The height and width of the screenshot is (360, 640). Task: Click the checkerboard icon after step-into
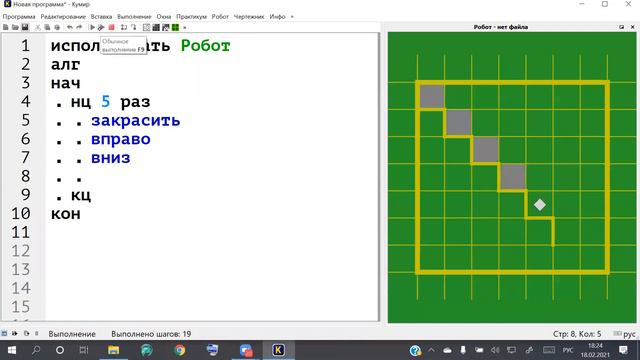[146, 27]
